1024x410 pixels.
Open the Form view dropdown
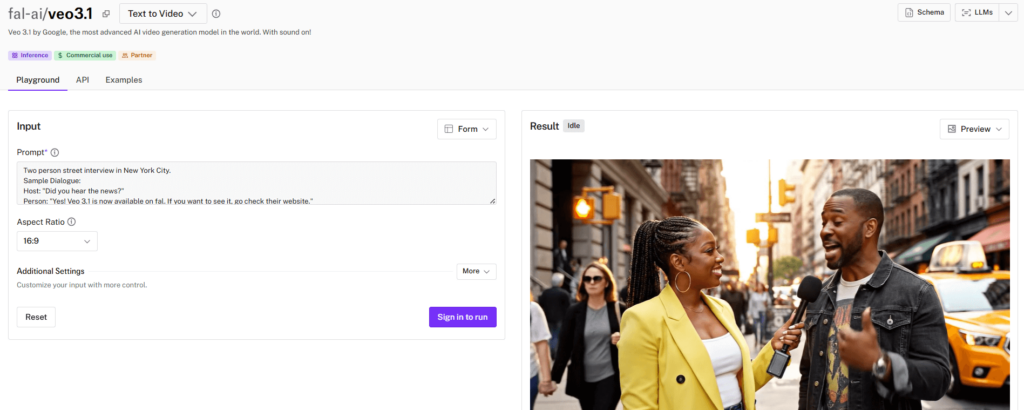(466, 129)
